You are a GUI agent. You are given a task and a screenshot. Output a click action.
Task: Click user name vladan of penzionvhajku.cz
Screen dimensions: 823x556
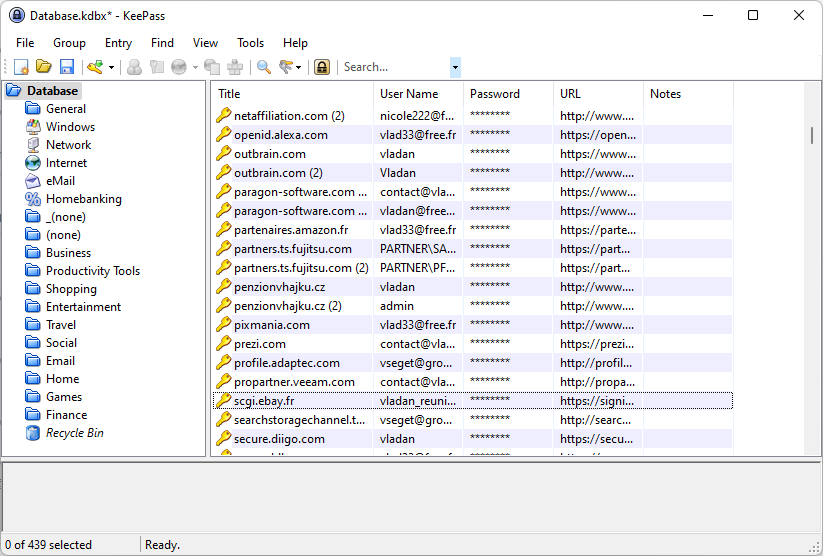point(397,287)
